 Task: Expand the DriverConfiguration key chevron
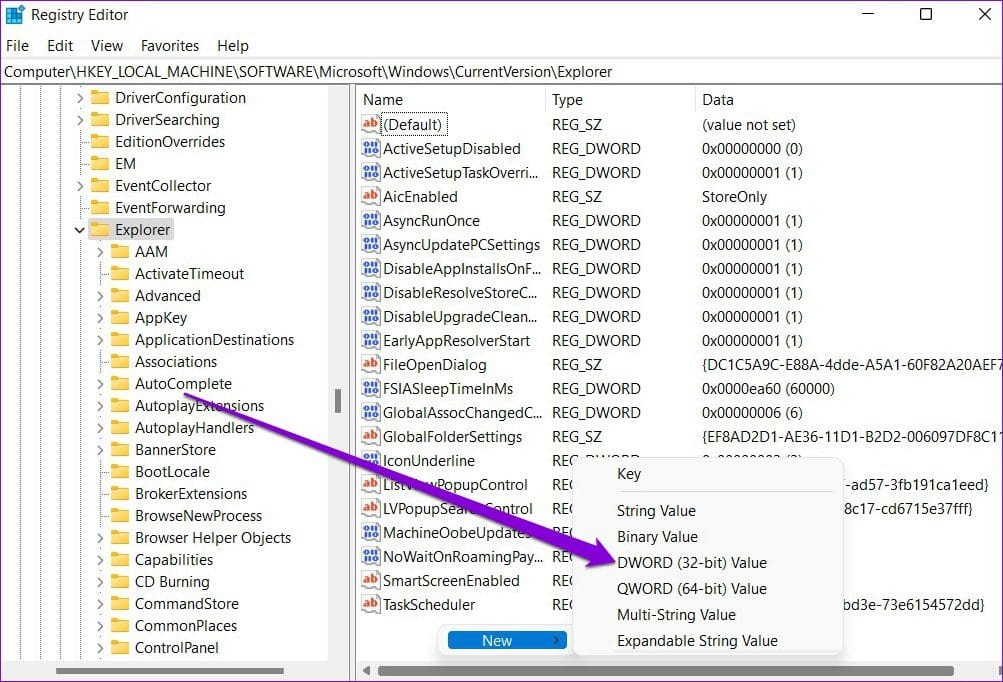coord(80,98)
